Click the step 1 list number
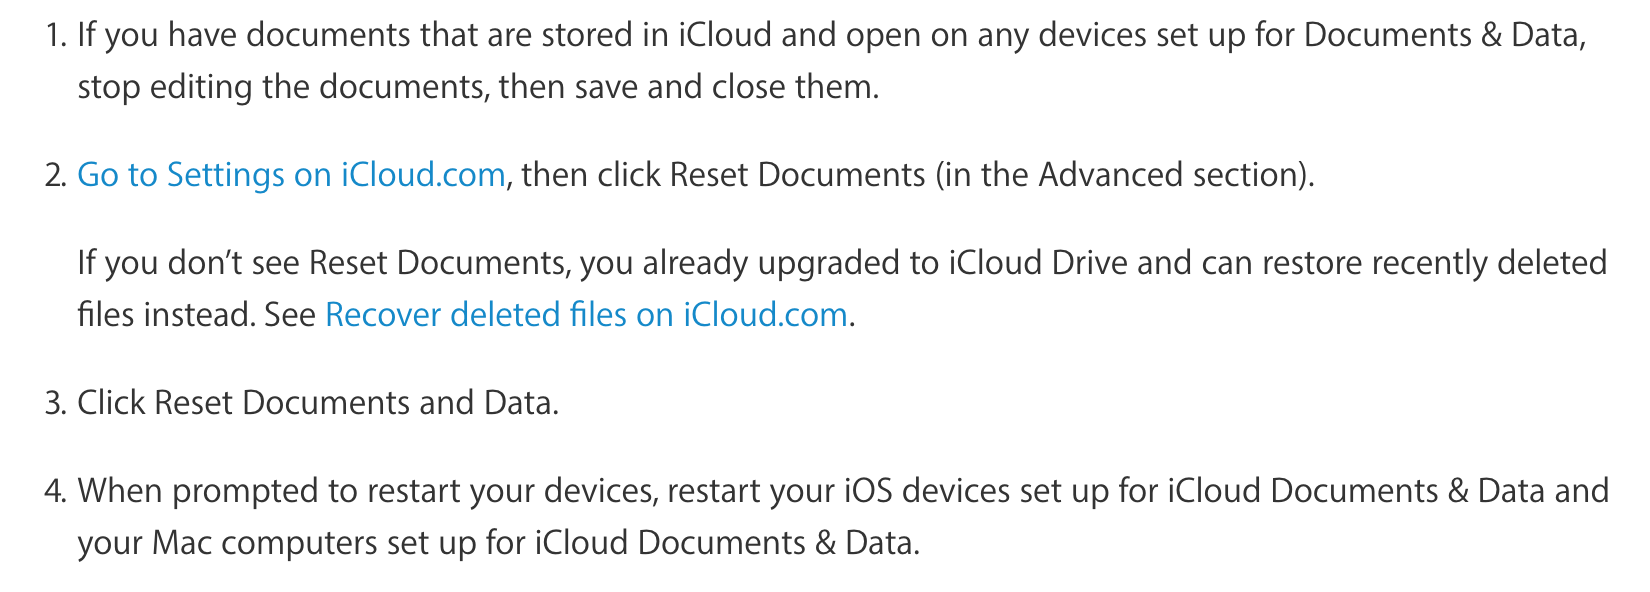 coord(56,36)
